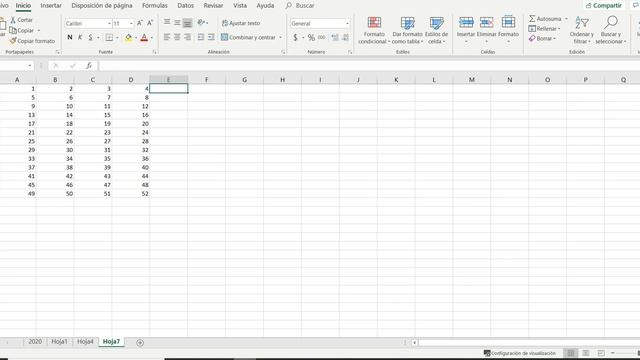Open the Calibri font name dropdown
The width and height of the screenshot is (640, 360).
pos(109,24)
